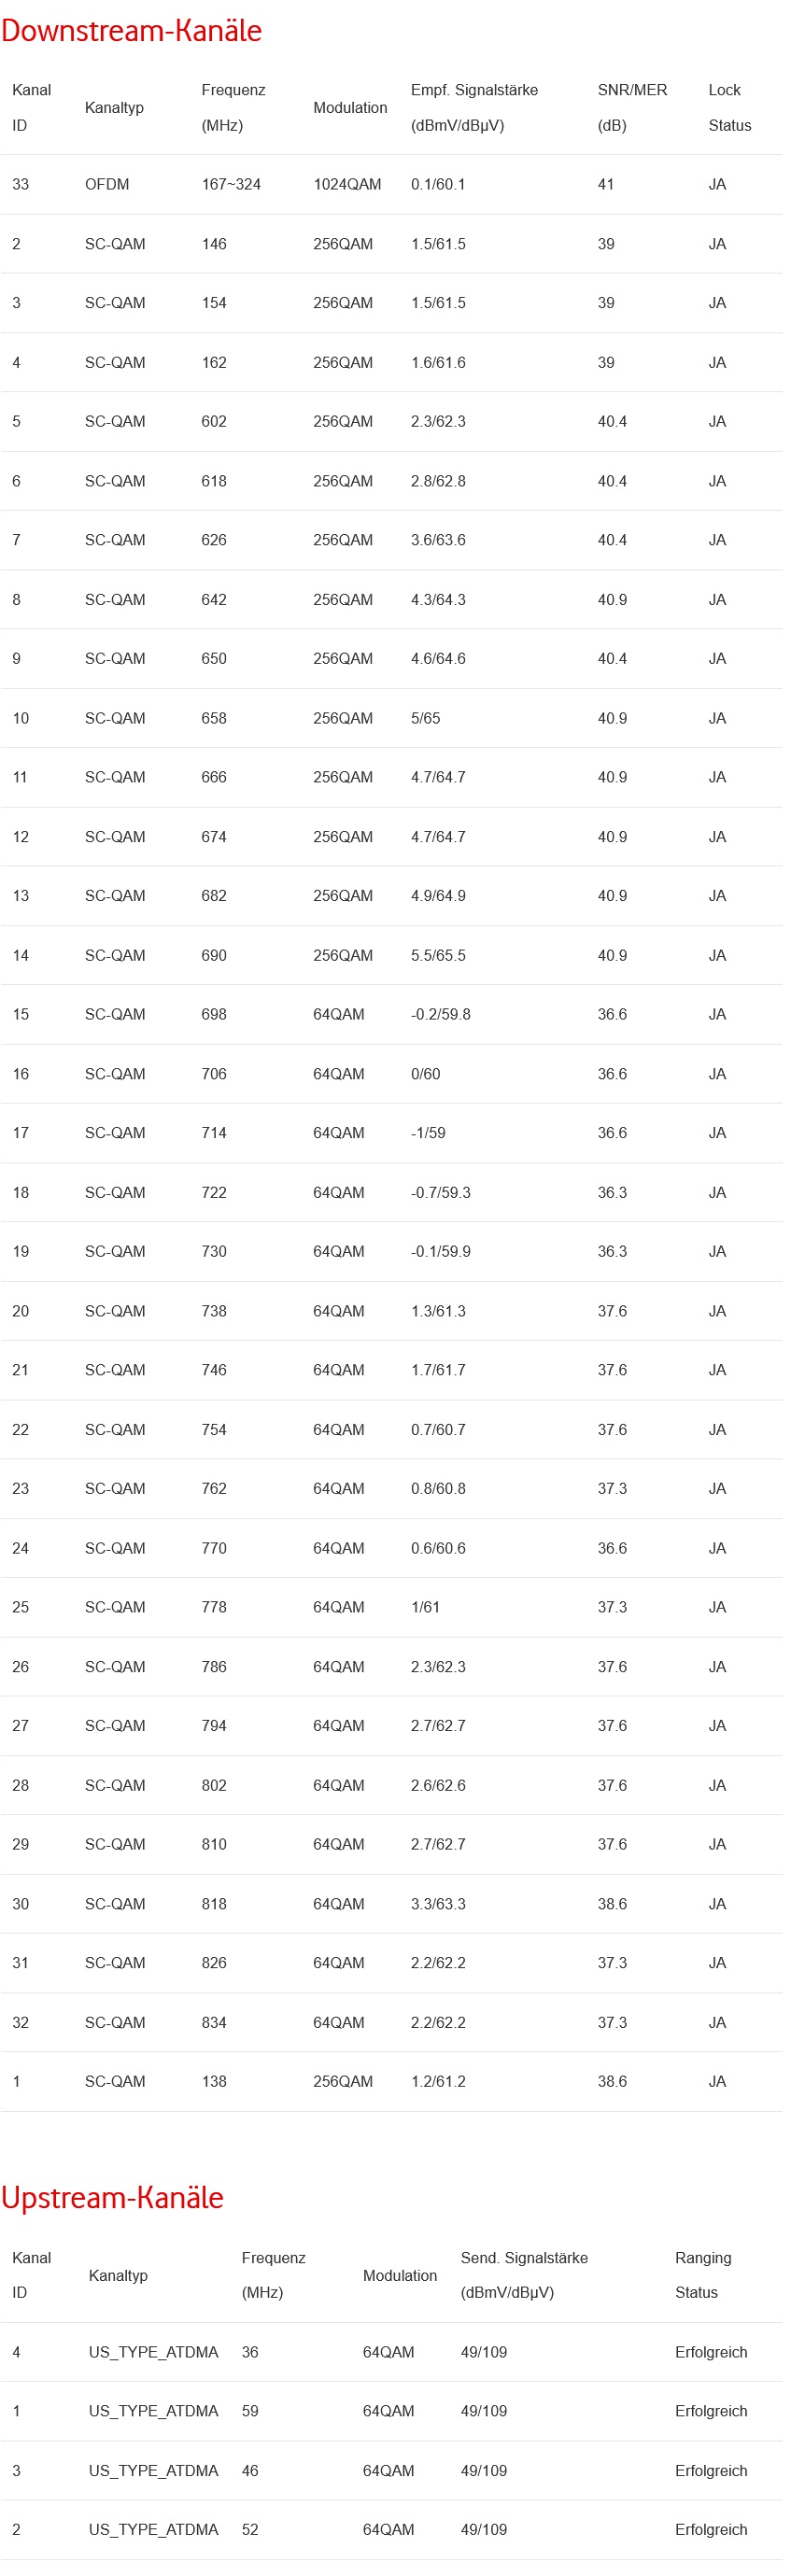The width and height of the screenshot is (805, 2576).
Task: Click signal value 5/65 in channel 10
Action: [425, 718]
